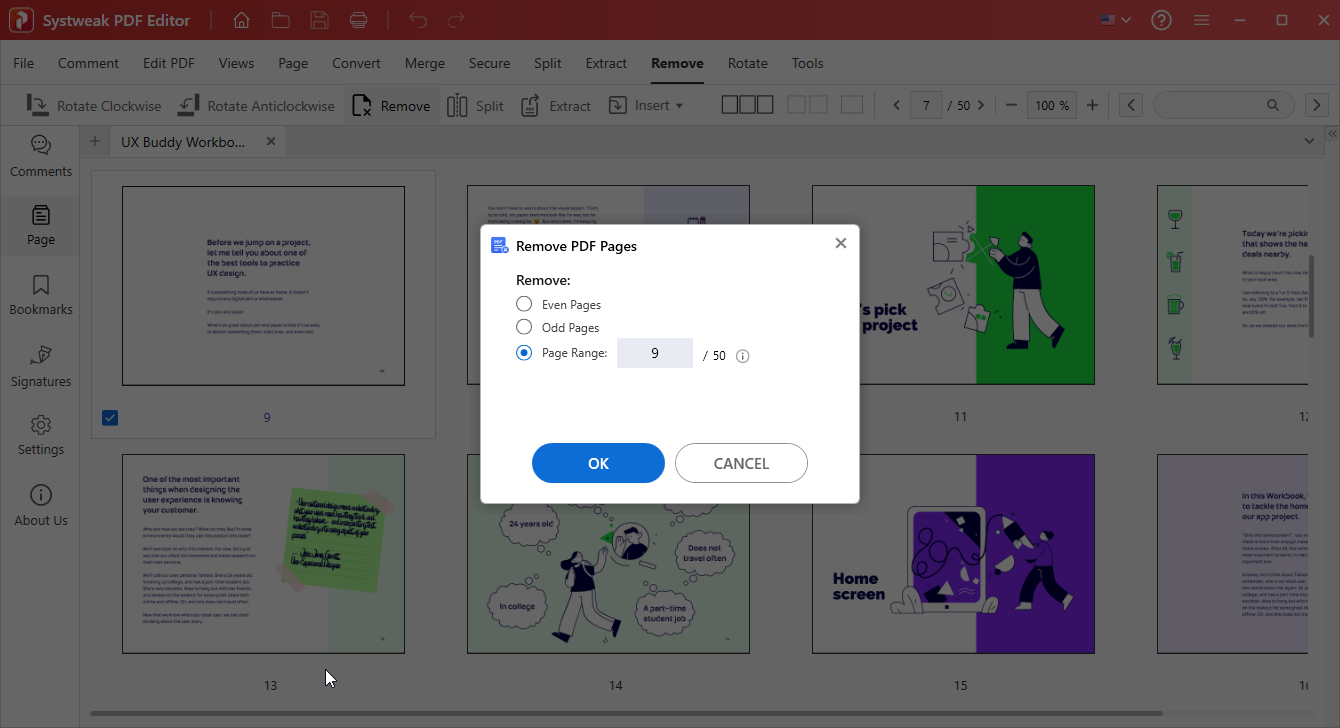Select the Odd Pages radio button
The width and height of the screenshot is (1340, 728).
tap(523, 327)
